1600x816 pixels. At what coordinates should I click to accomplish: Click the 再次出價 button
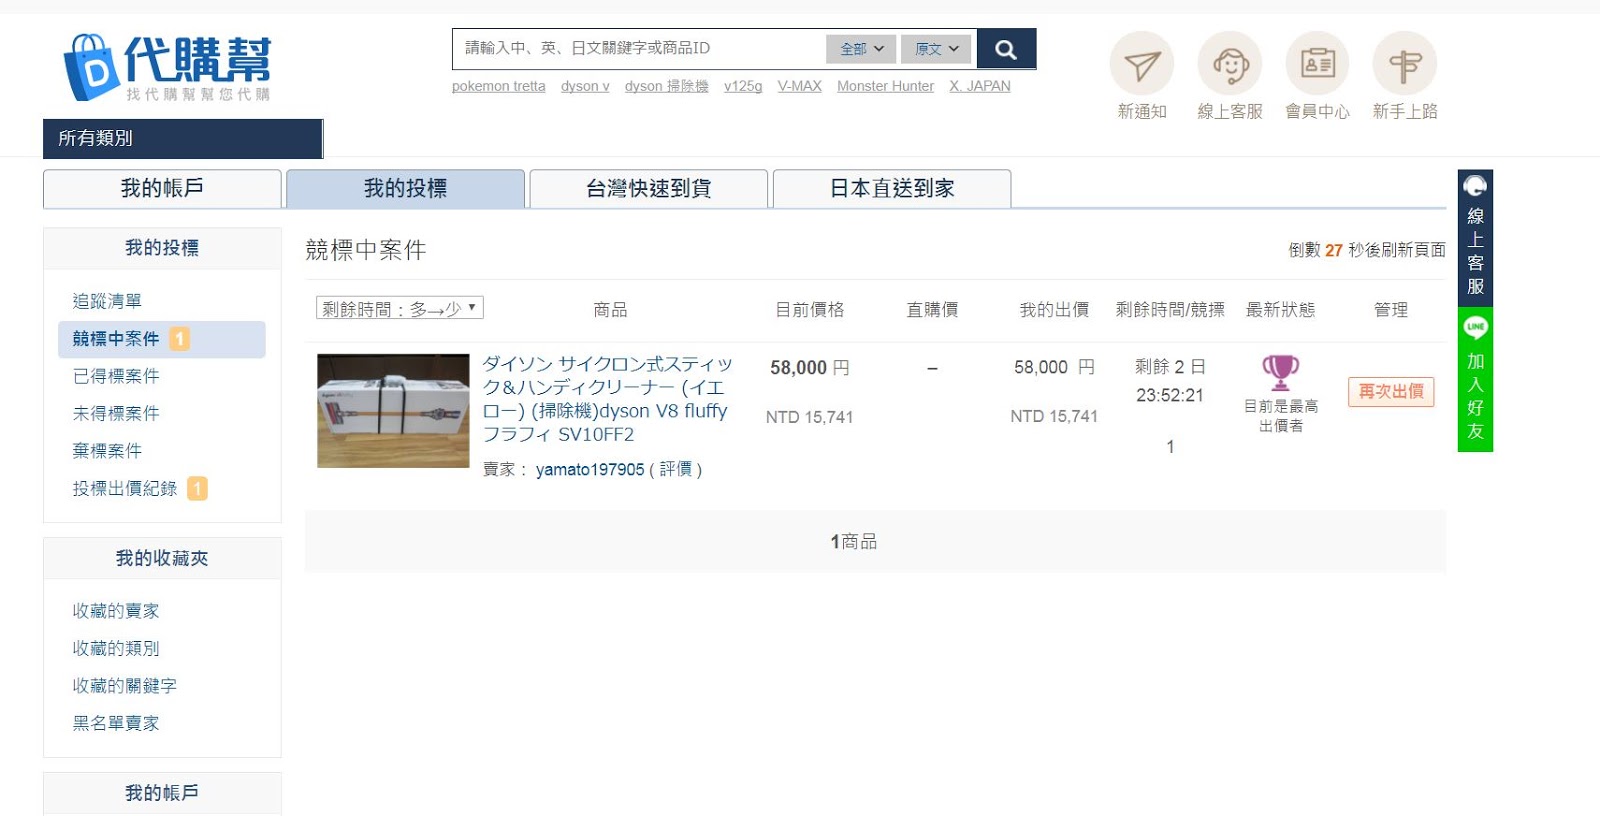(1391, 391)
